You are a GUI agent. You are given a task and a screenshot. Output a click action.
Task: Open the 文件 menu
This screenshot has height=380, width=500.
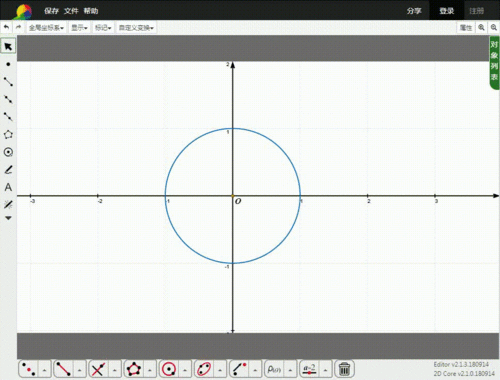pyautogui.click(x=71, y=11)
